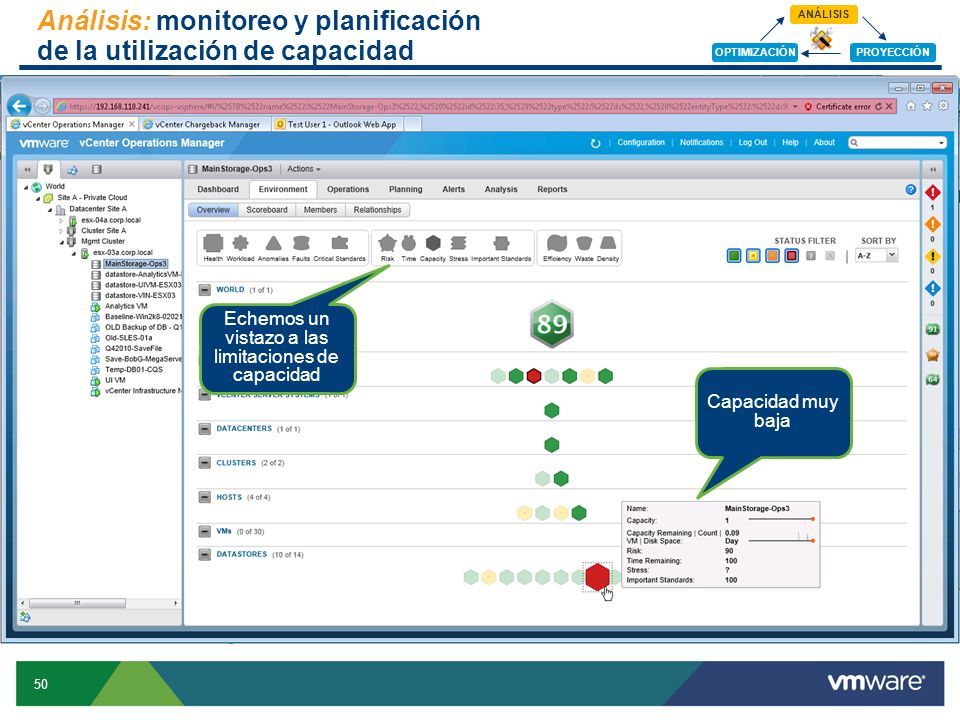The height and width of the screenshot is (720, 960).
Task: Collapse the DATACENTERS section
Action: (x=205, y=429)
